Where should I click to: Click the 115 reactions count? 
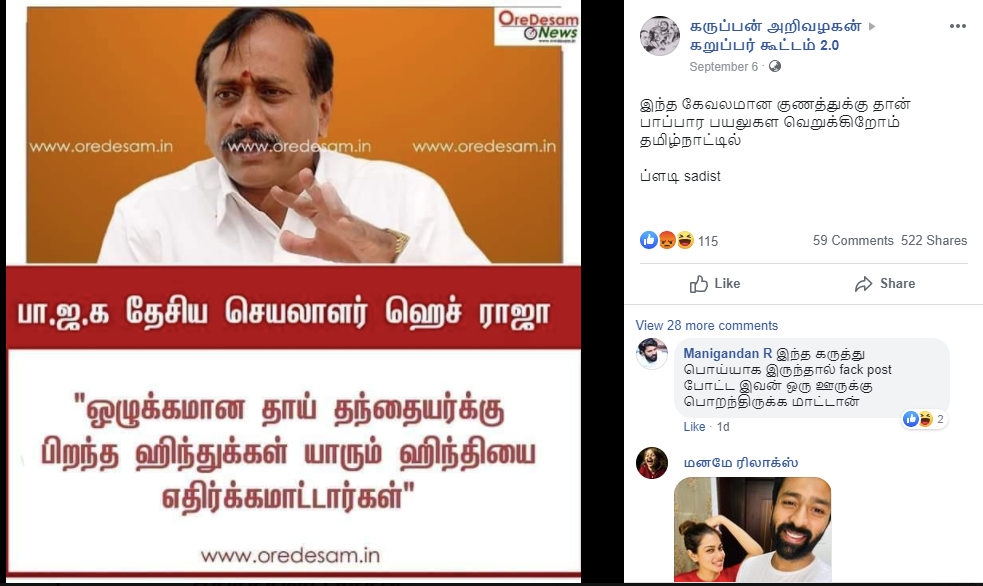coord(708,241)
